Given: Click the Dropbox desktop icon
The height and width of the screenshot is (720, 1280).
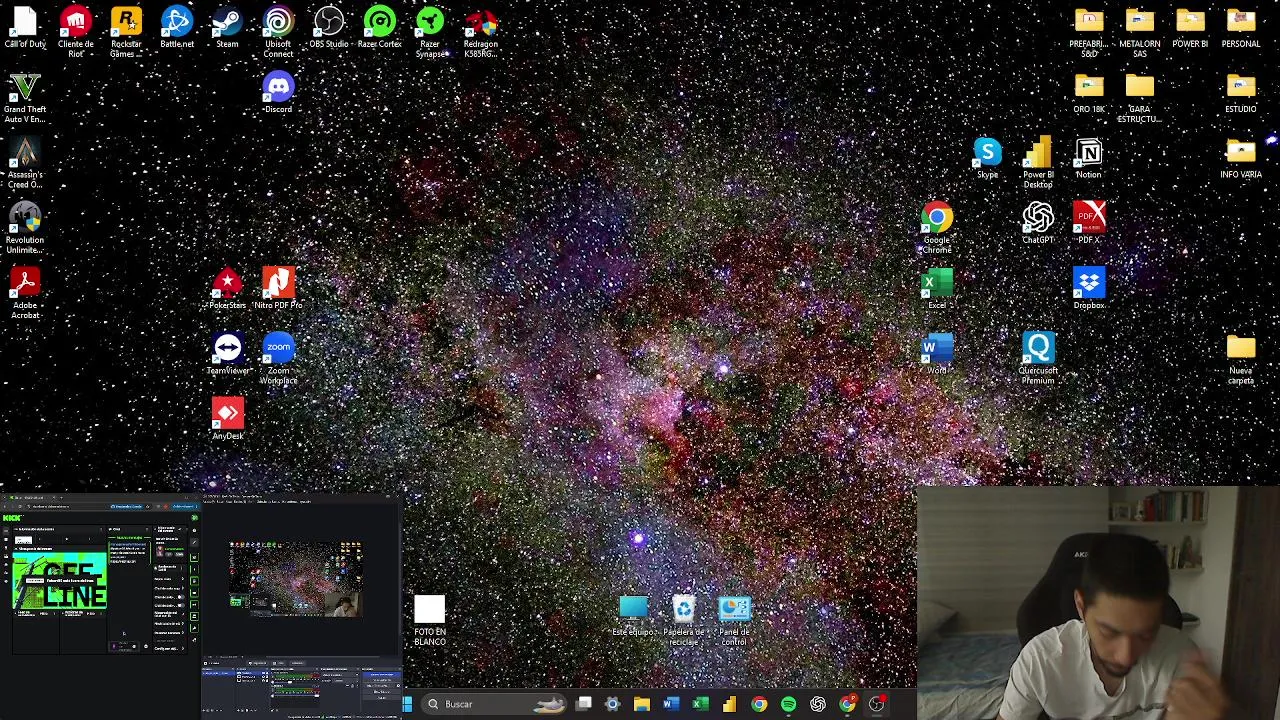Looking at the screenshot, I should 1089,288.
